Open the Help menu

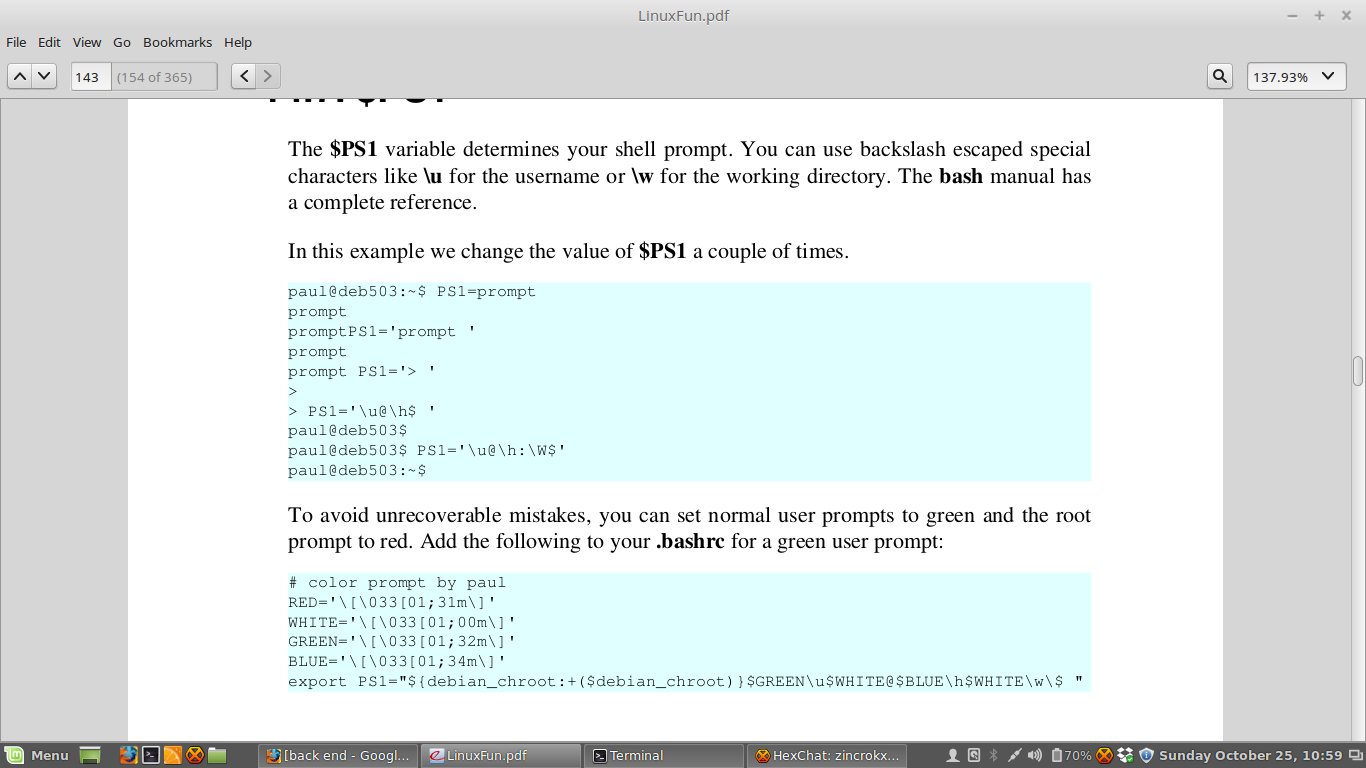238,42
